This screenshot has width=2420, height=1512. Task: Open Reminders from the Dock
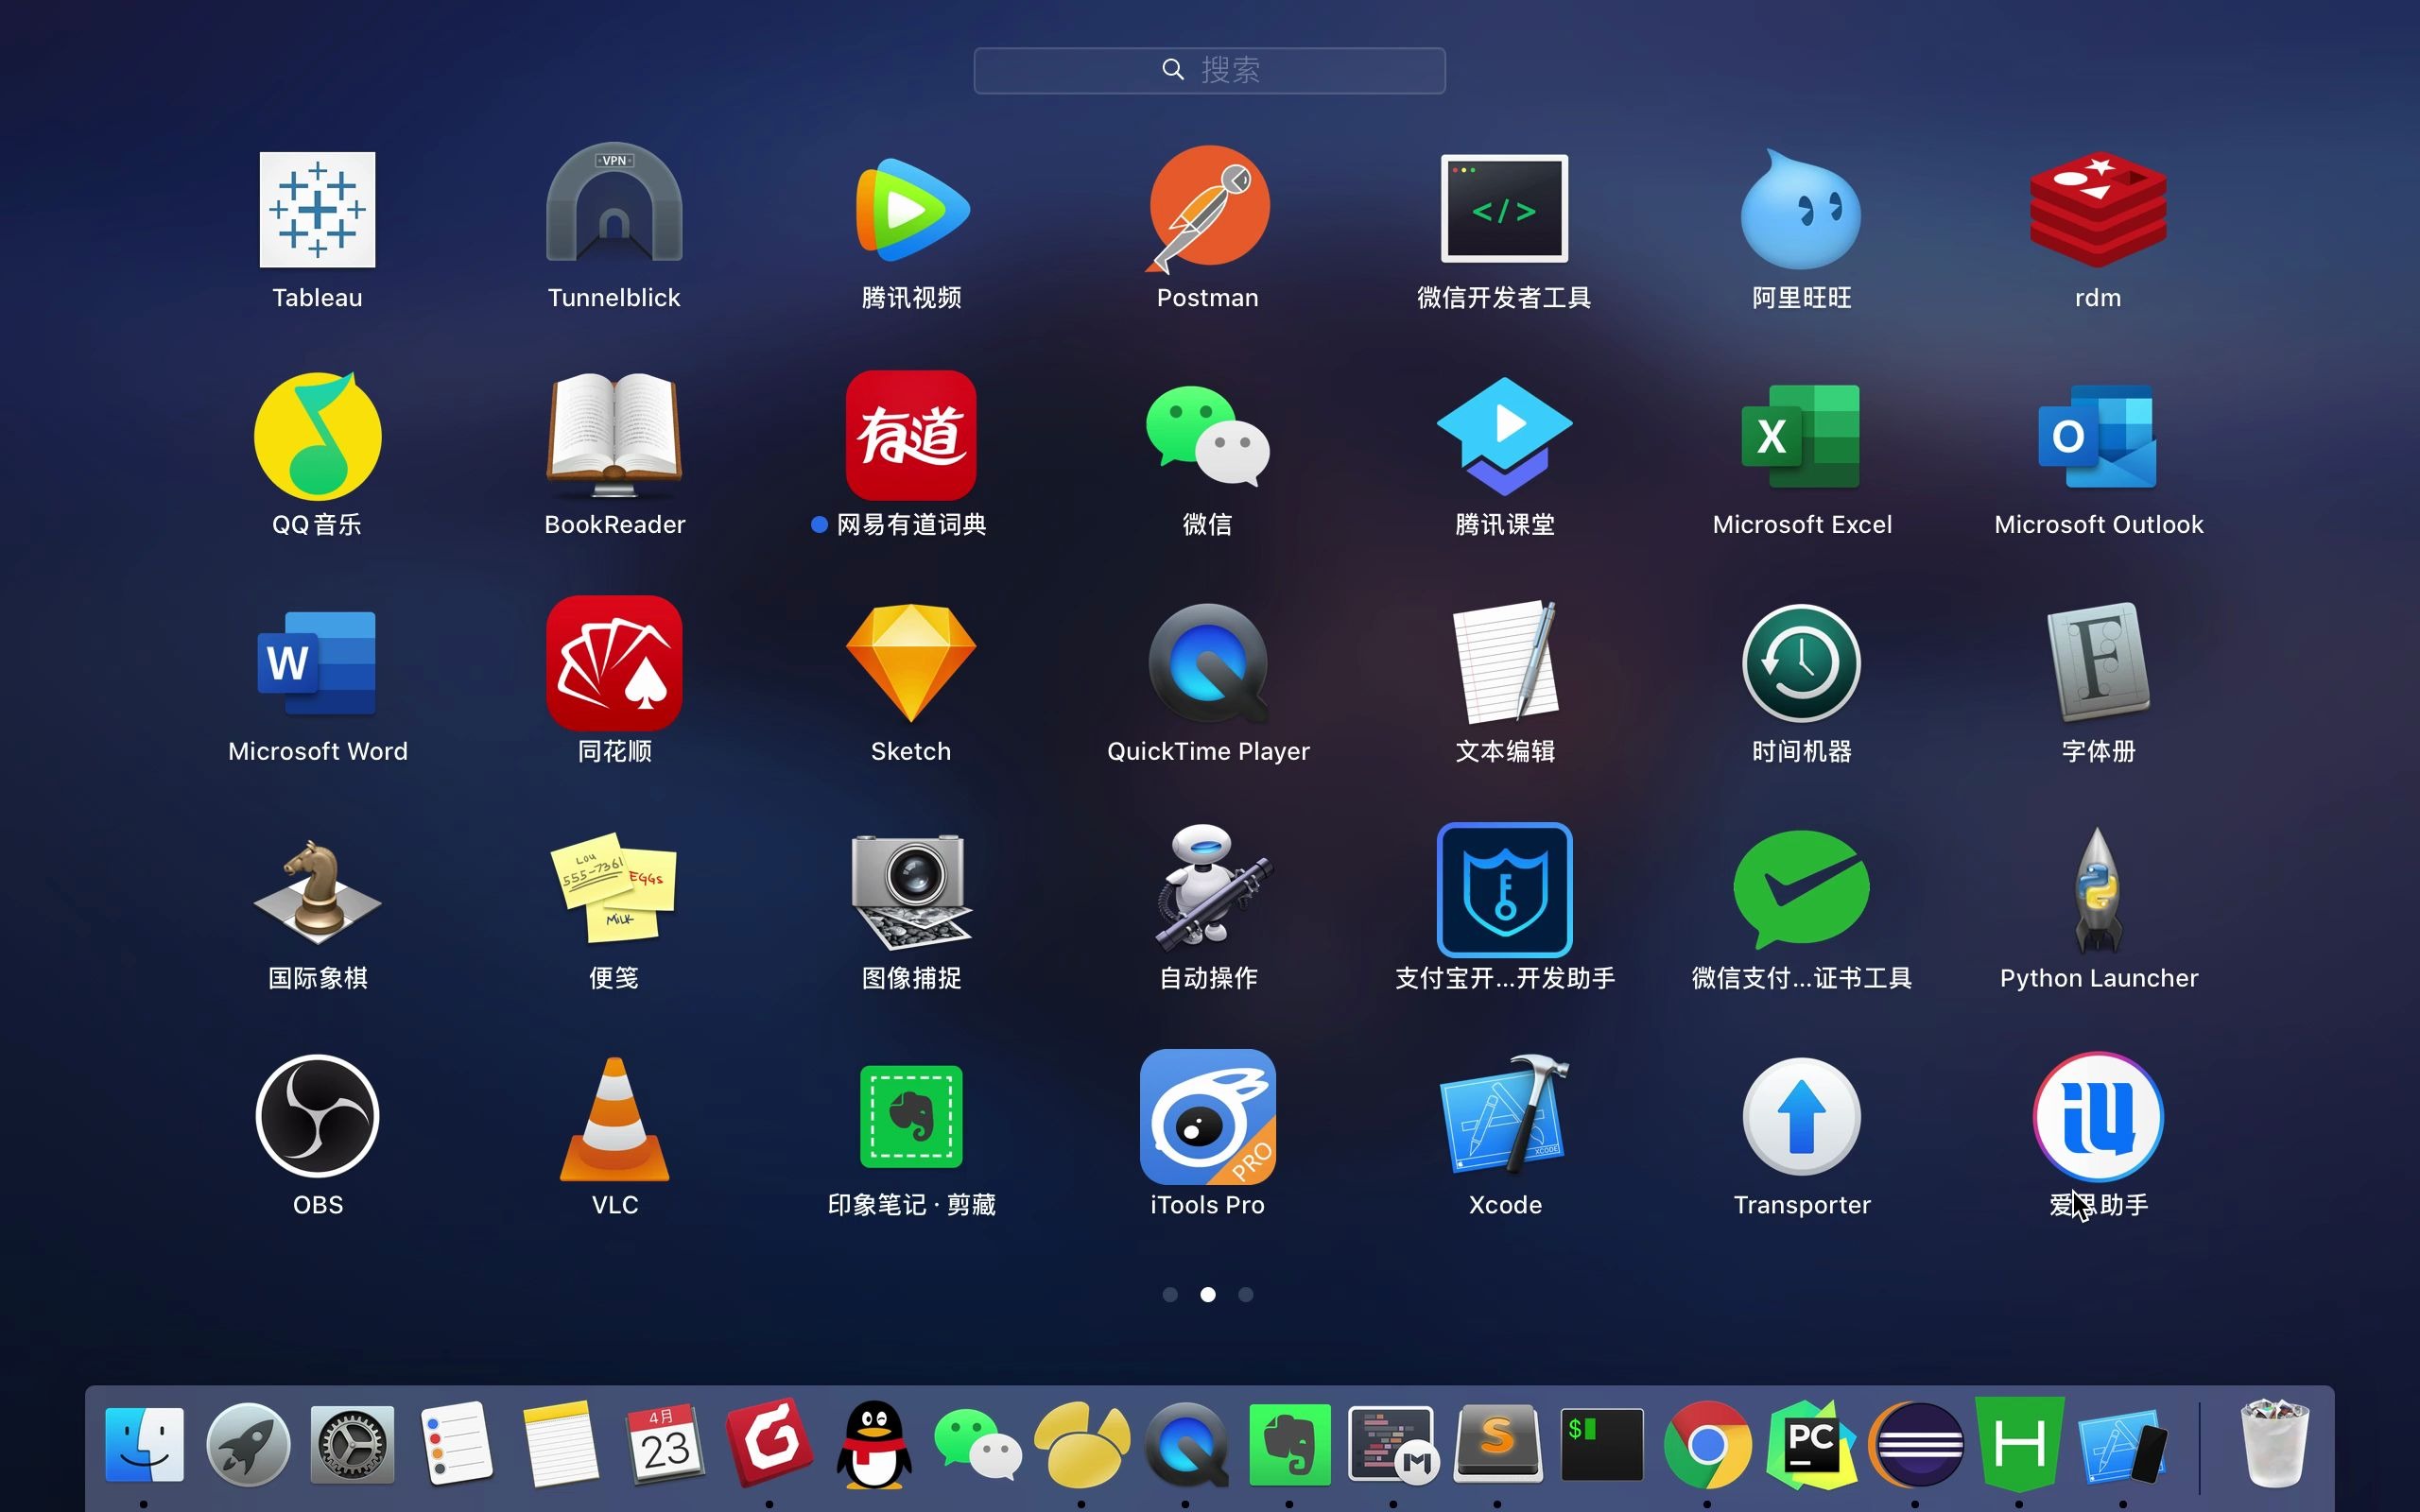click(x=456, y=1444)
